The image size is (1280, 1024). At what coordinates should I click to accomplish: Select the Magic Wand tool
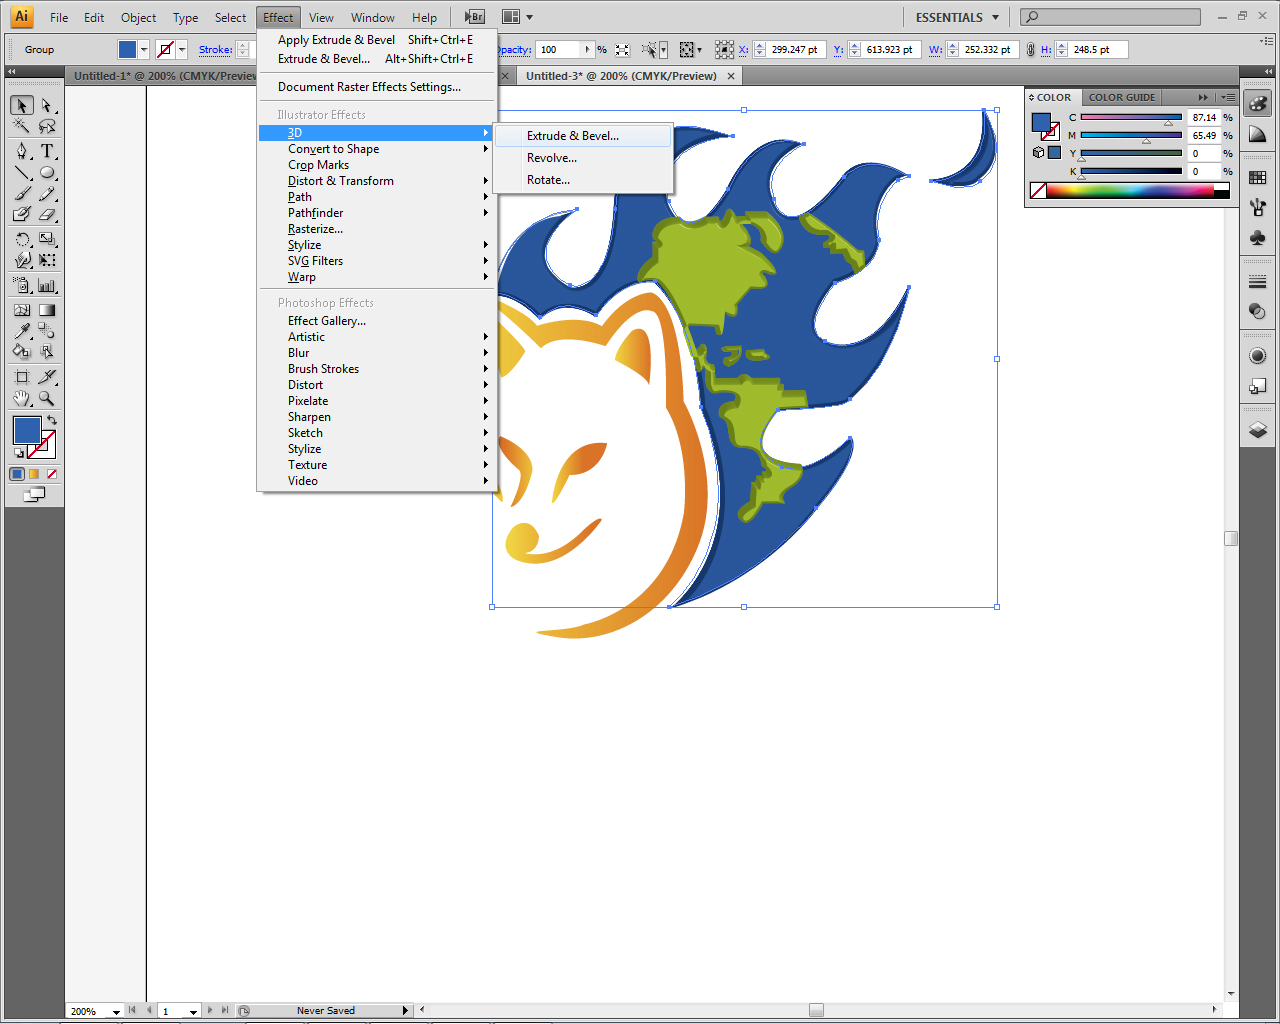(20, 127)
